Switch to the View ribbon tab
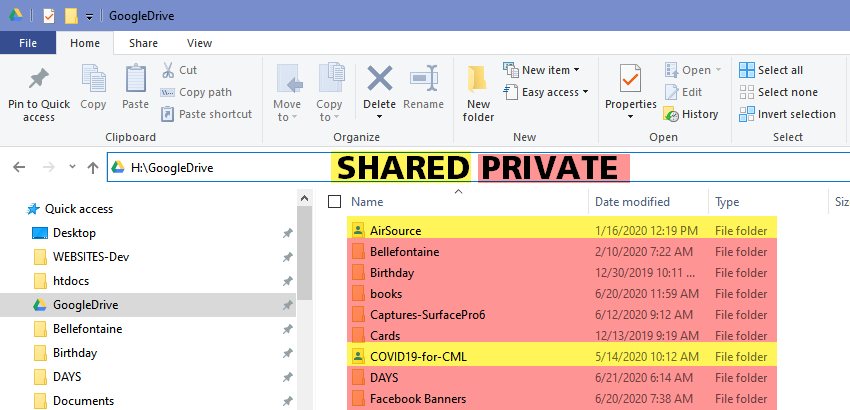 pyautogui.click(x=199, y=43)
